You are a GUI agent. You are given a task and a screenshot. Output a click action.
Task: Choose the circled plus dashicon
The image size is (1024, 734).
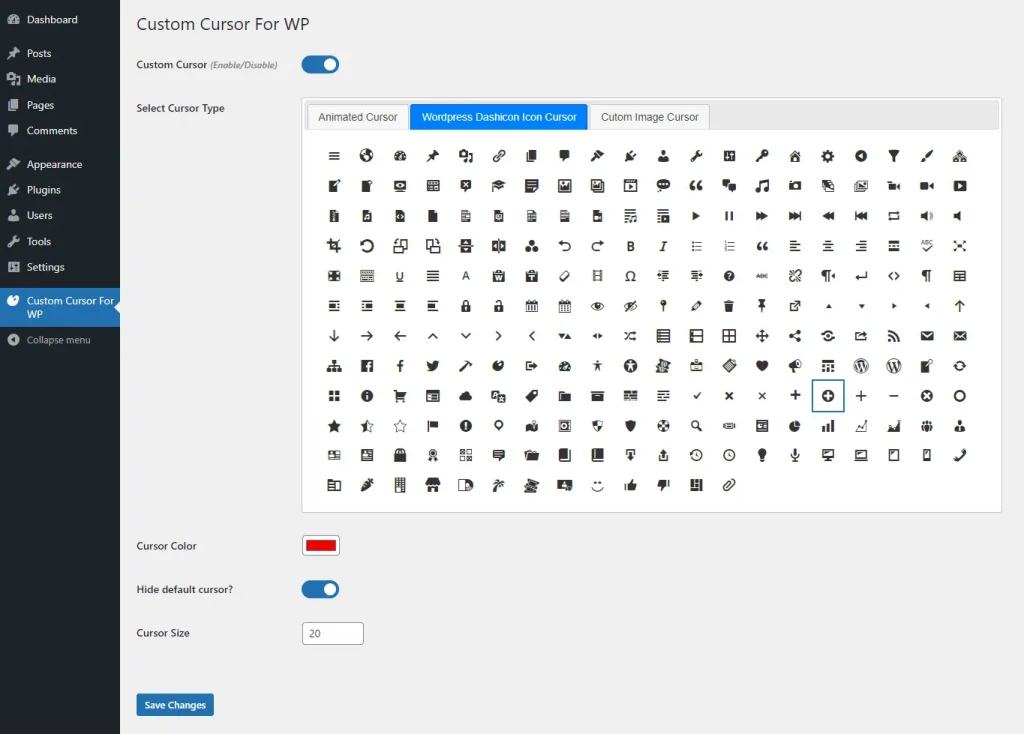click(x=827, y=396)
